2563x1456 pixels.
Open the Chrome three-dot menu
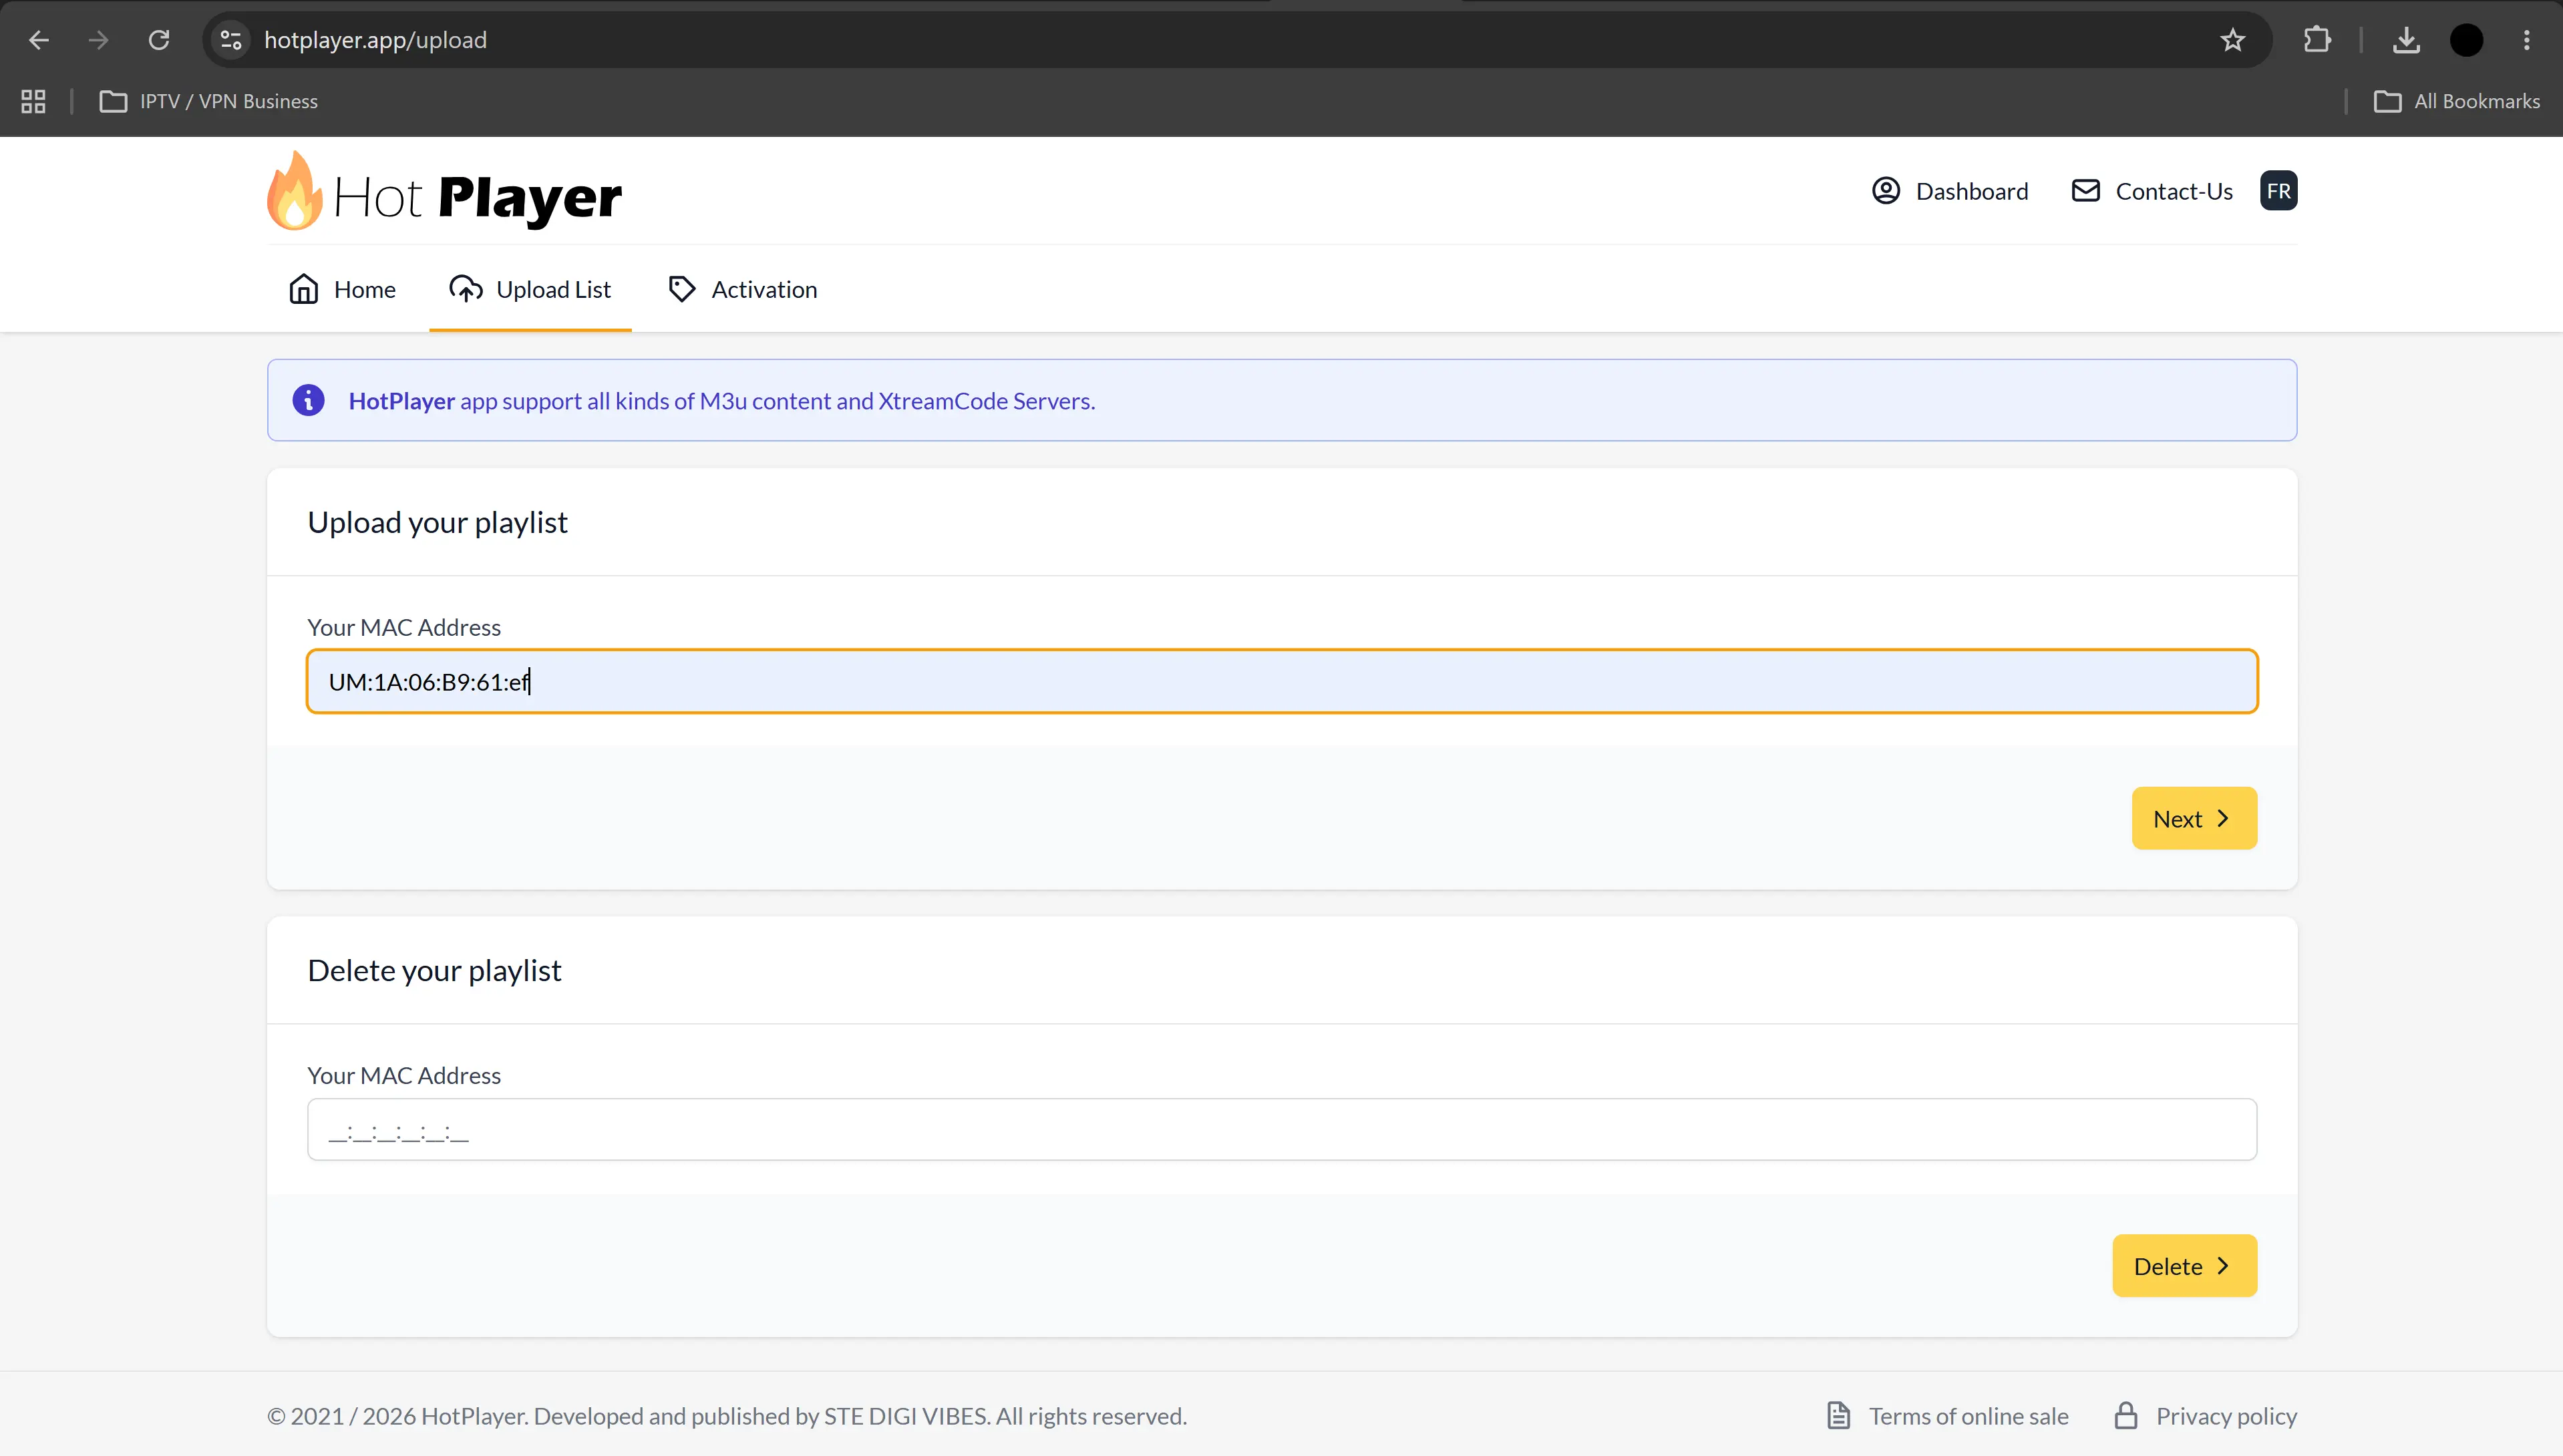click(2526, 40)
